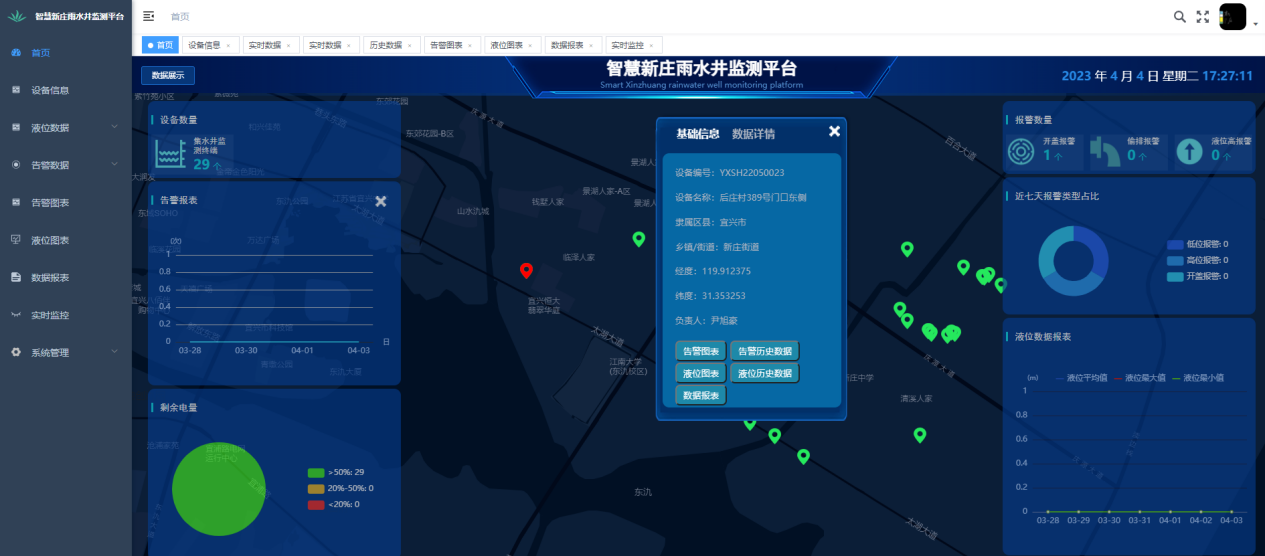The image size is (1265, 556).
Task: Click the red alarm map marker
Action: [x=527, y=270]
